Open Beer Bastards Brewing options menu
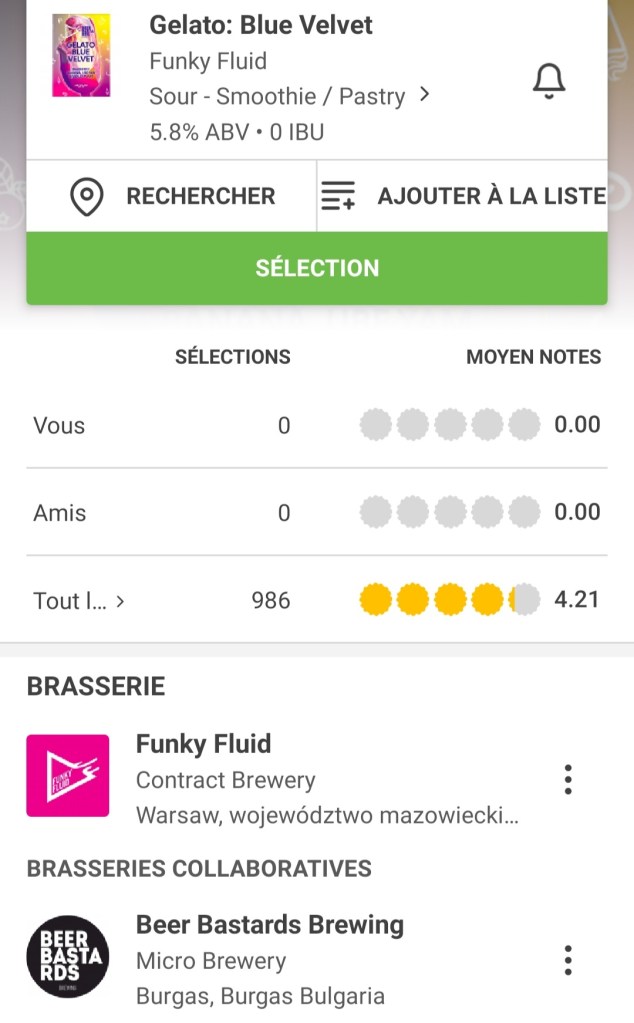The height and width of the screenshot is (1023, 634). tap(568, 960)
